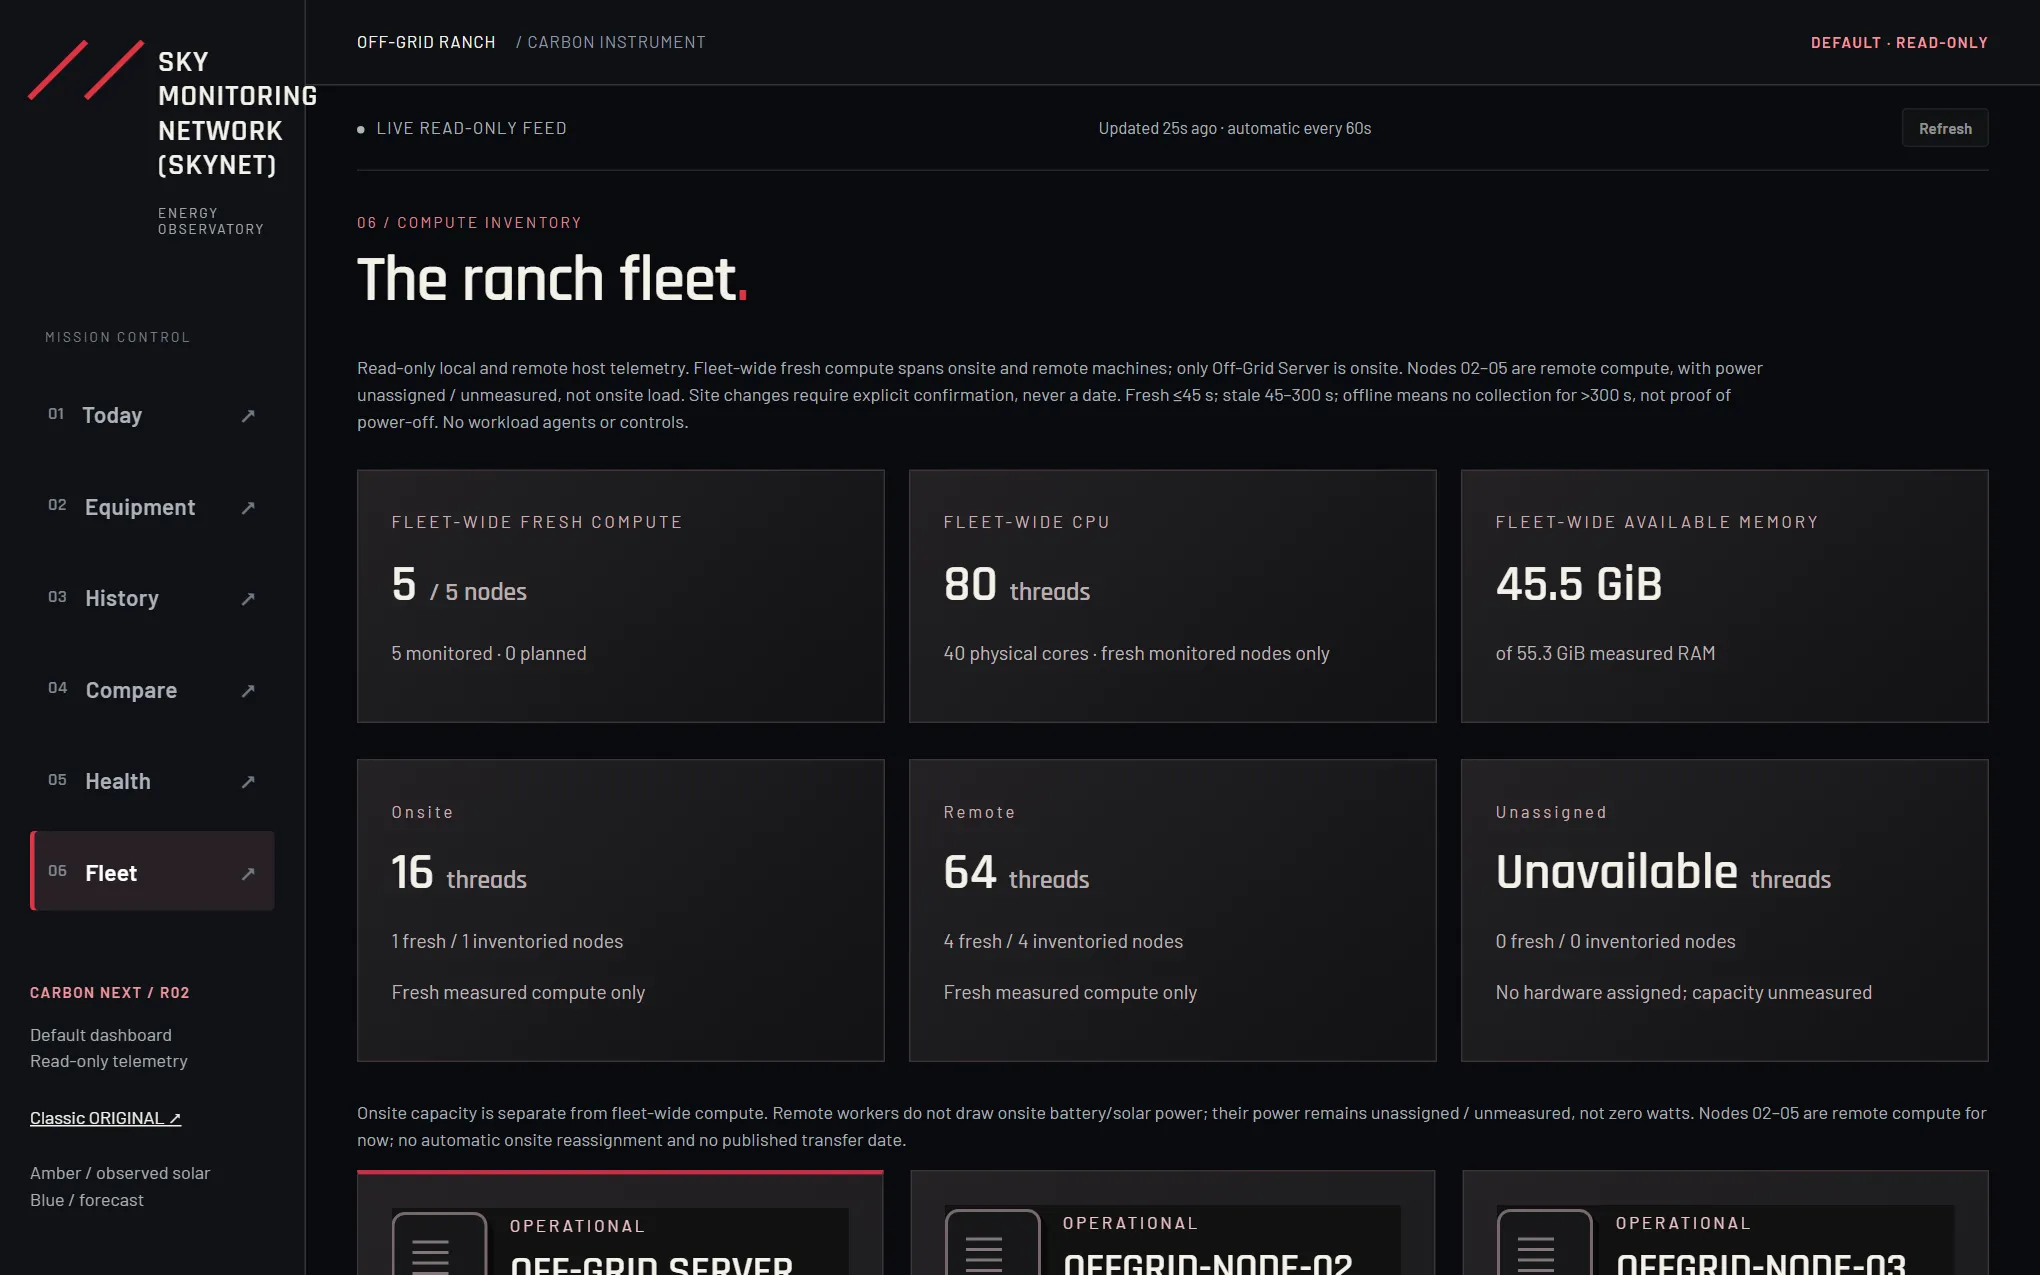Viewport: 2040px width, 1275px height.
Task: Click the 'CARBON NEXT / R02' label
Action: point(110,992)
